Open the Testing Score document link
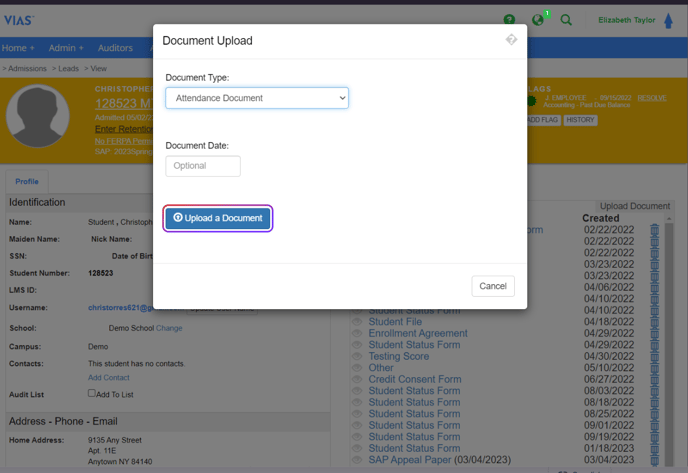Screen dimensions: 688x473 [398, 356]
